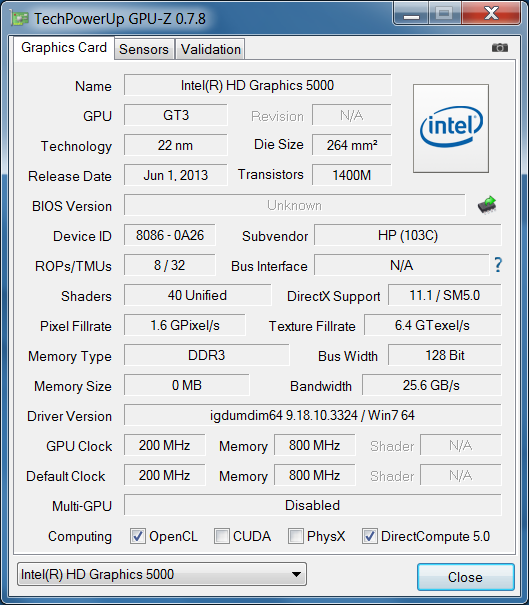
Task: Click the BIOS save chip icon
Action: coord(487,205)
